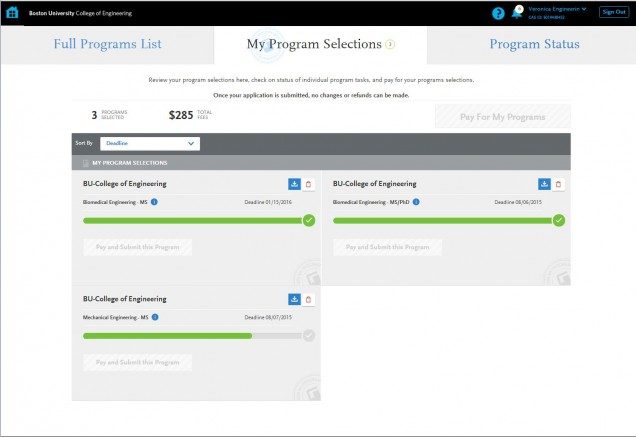636x437 pixels.
Task: Delete the Mechanical Engineering MS program selection
Action: [308, 299]
